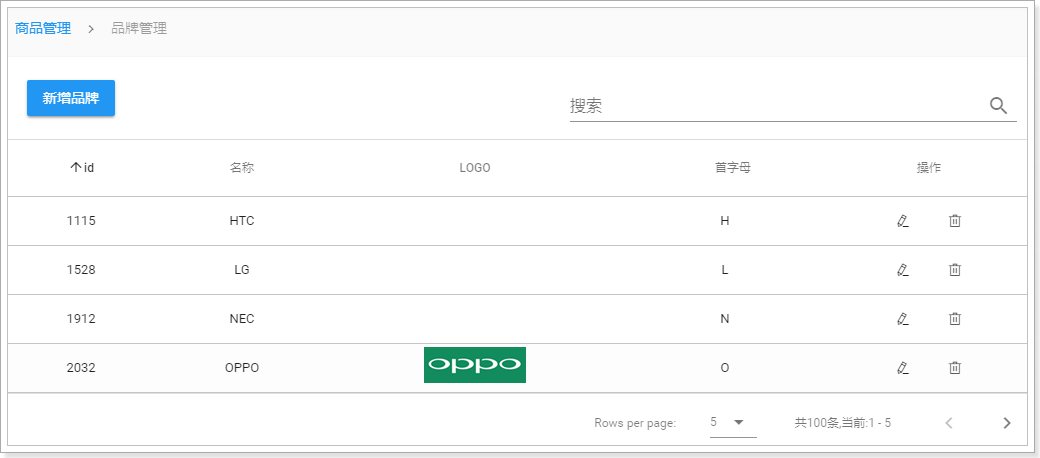Screen dimensions: 1040x458
Task: Click the trash icon for NEC
Action: coord(954,319)
